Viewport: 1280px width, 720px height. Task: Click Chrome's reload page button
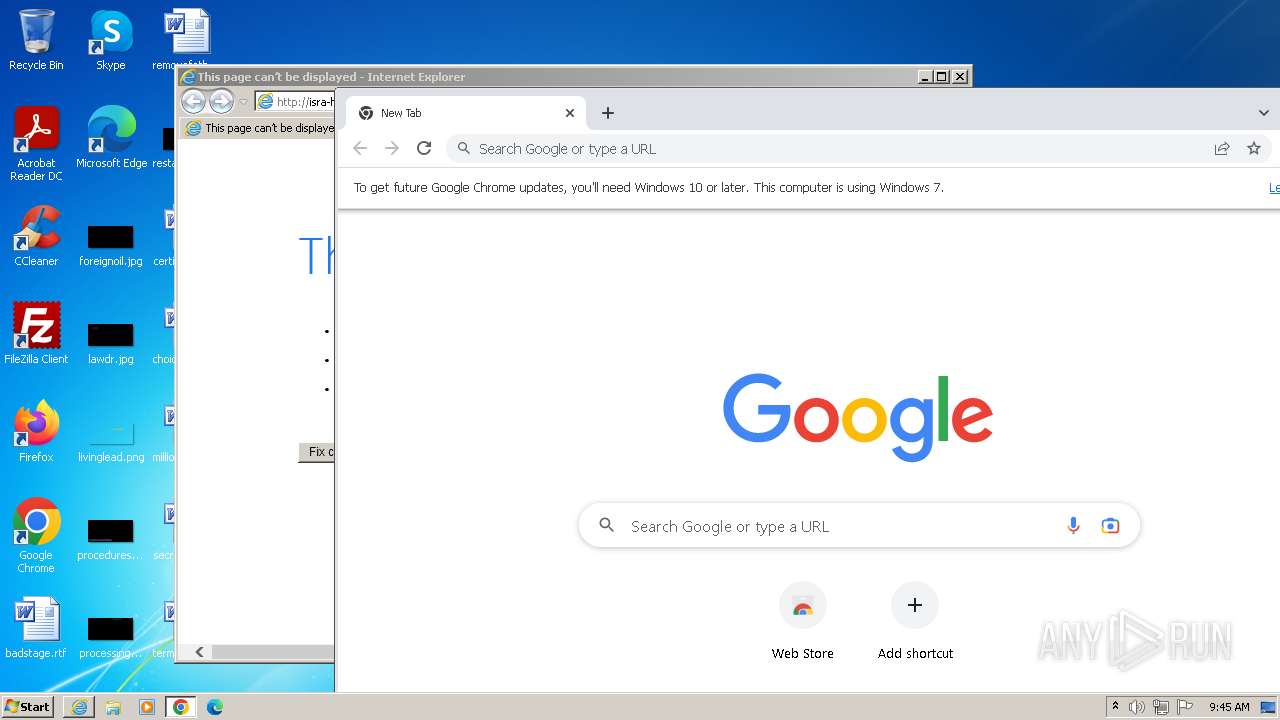click(x=424, y=148)
